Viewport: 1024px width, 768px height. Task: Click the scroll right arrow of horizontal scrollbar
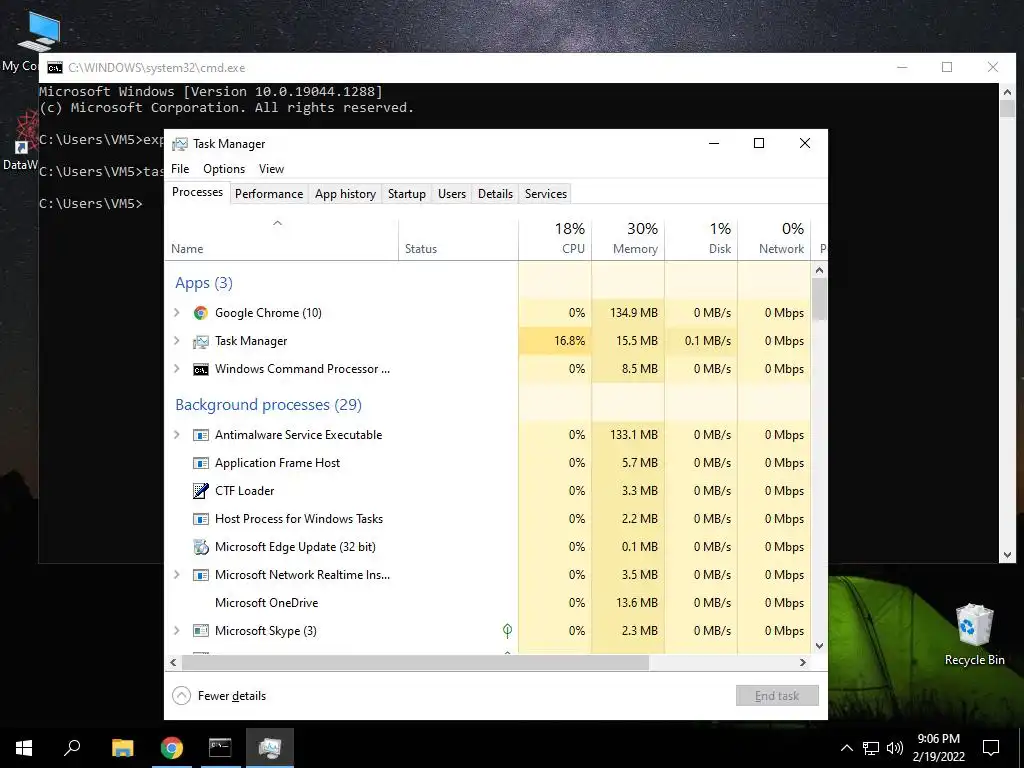[803, 663]
